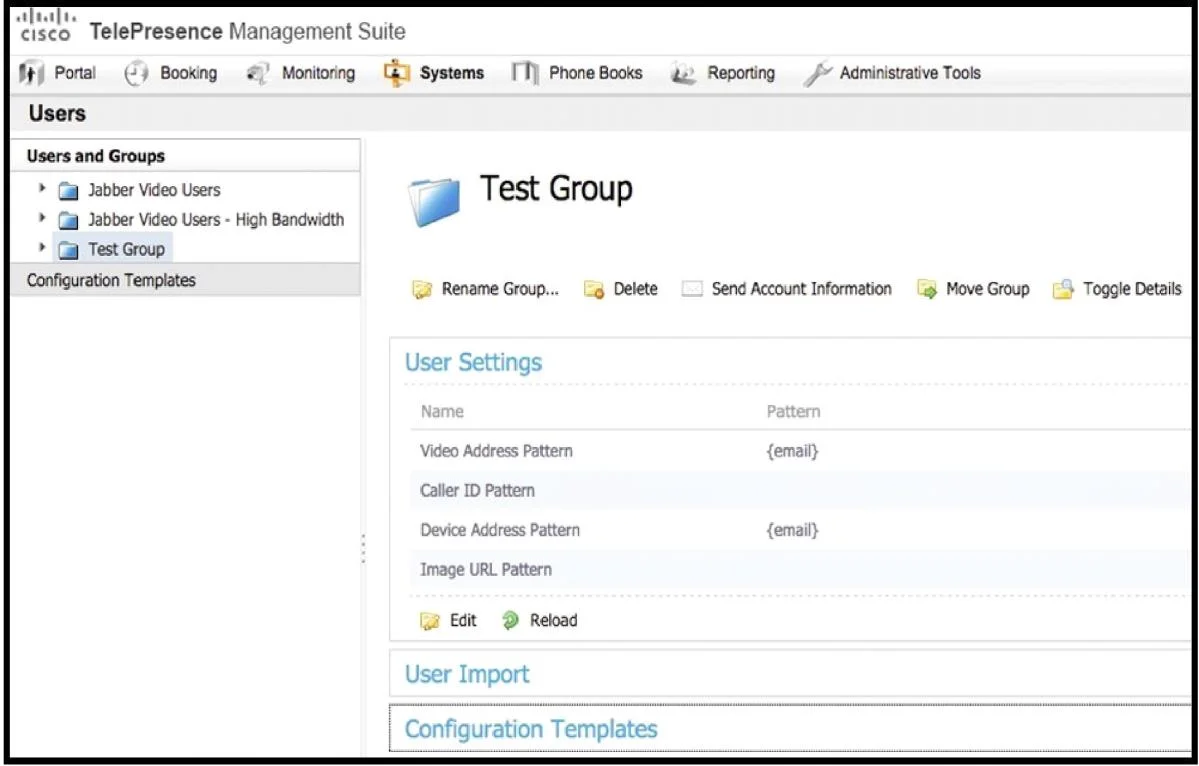
Task: Click the Booking clock icon
Action: (x=136, y=73)
